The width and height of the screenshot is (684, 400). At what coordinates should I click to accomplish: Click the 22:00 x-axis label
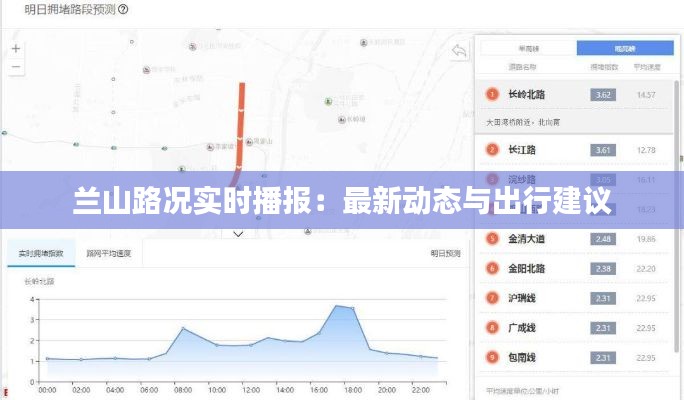pos(421,390)
